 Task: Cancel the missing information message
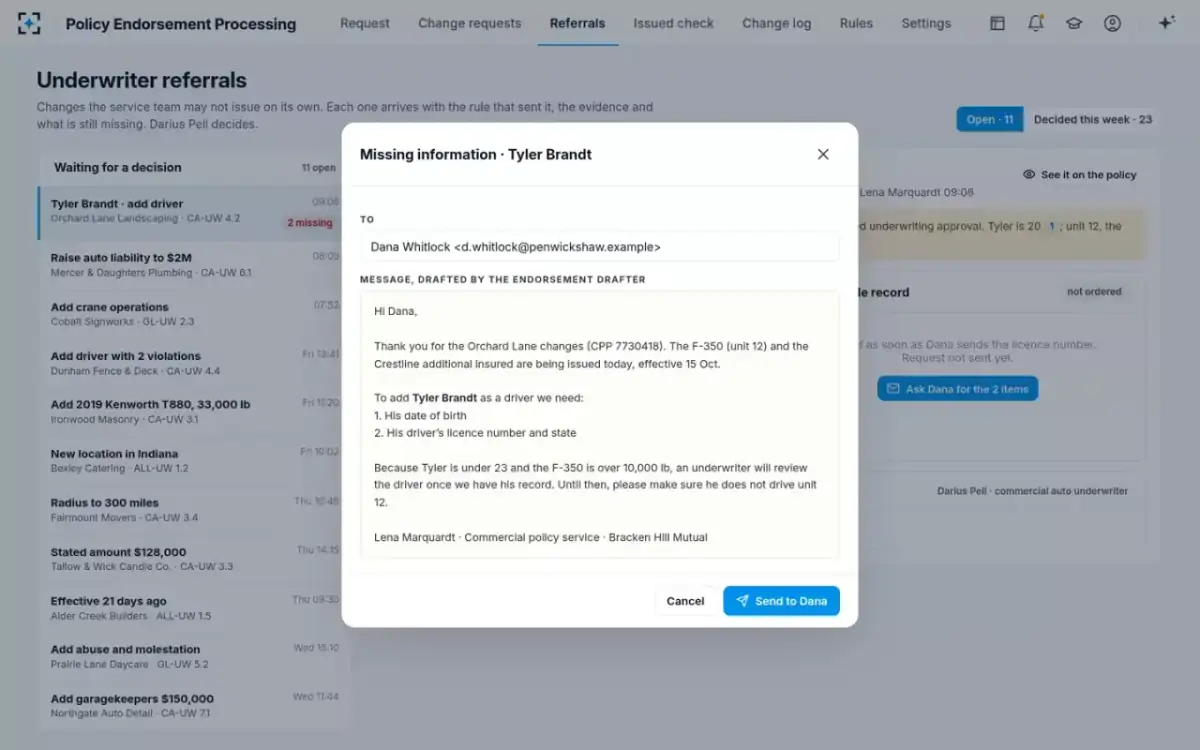click(x=685, y=601)
